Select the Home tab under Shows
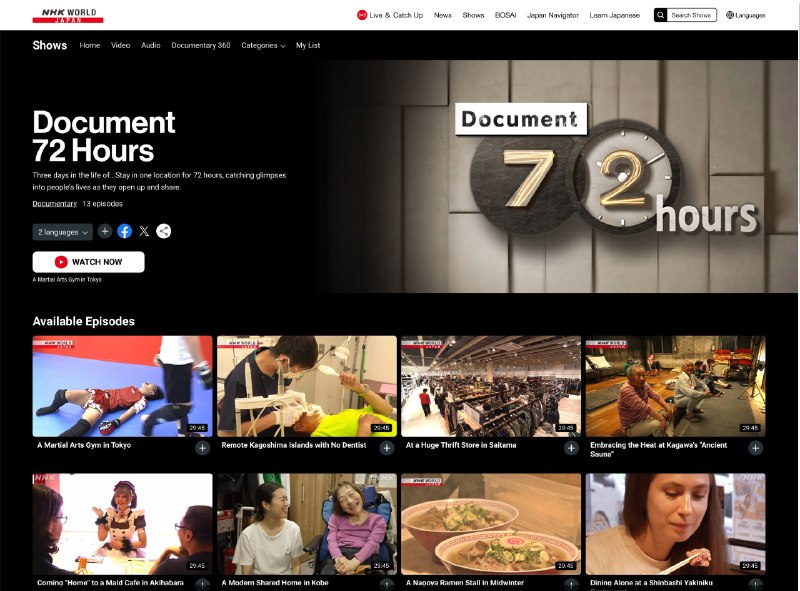This screenshot has height=591, width=800. coord(90,45)
